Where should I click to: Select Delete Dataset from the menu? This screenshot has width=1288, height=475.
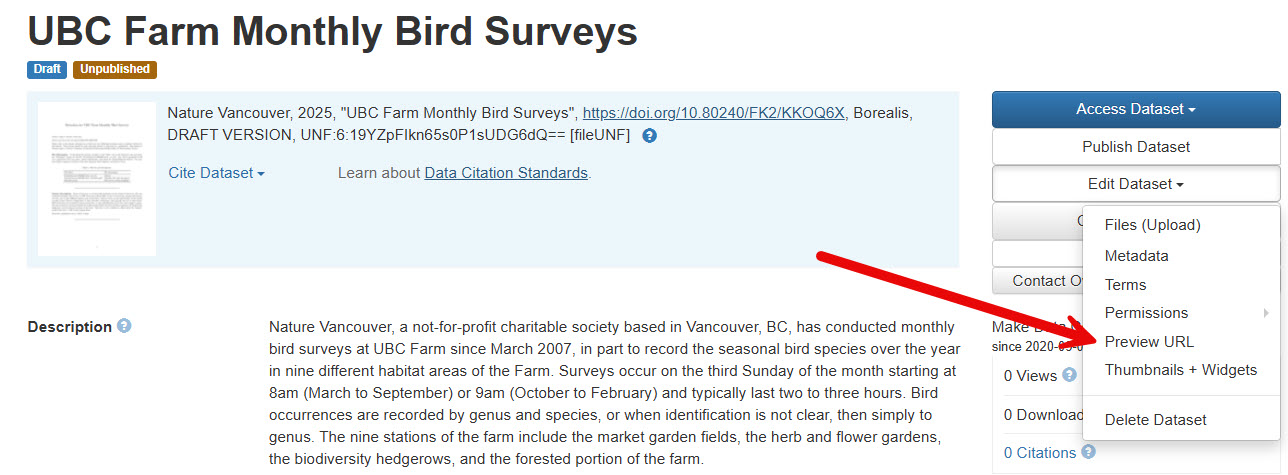1155,420
